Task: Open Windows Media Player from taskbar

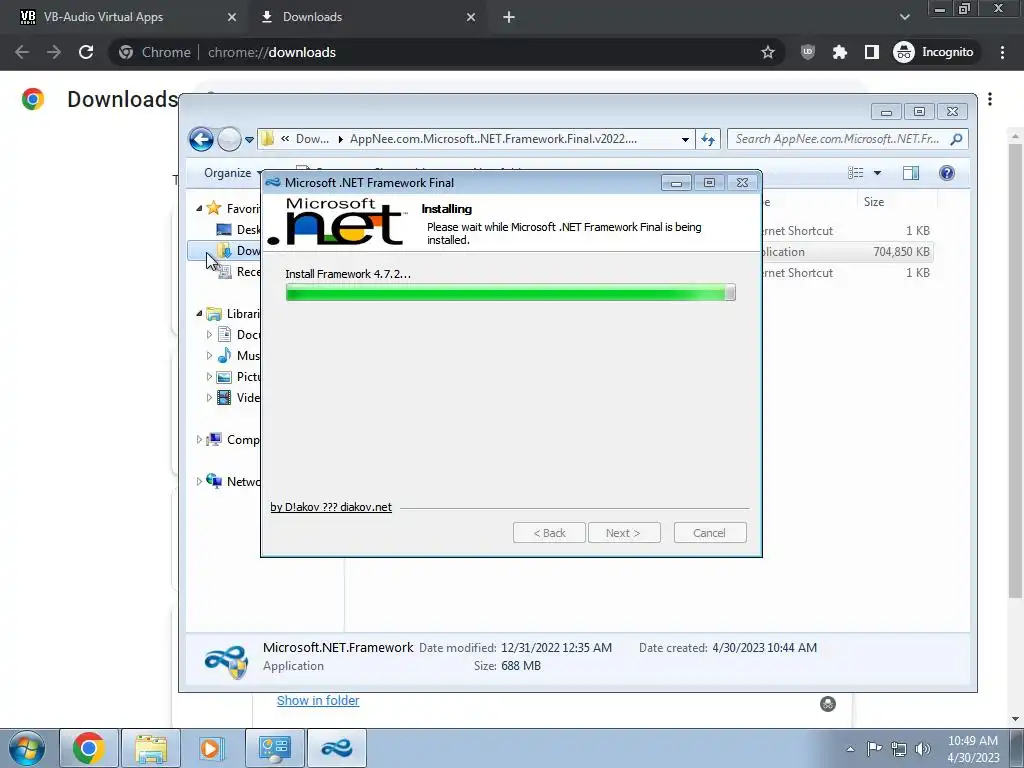Action: click(210, 748)
